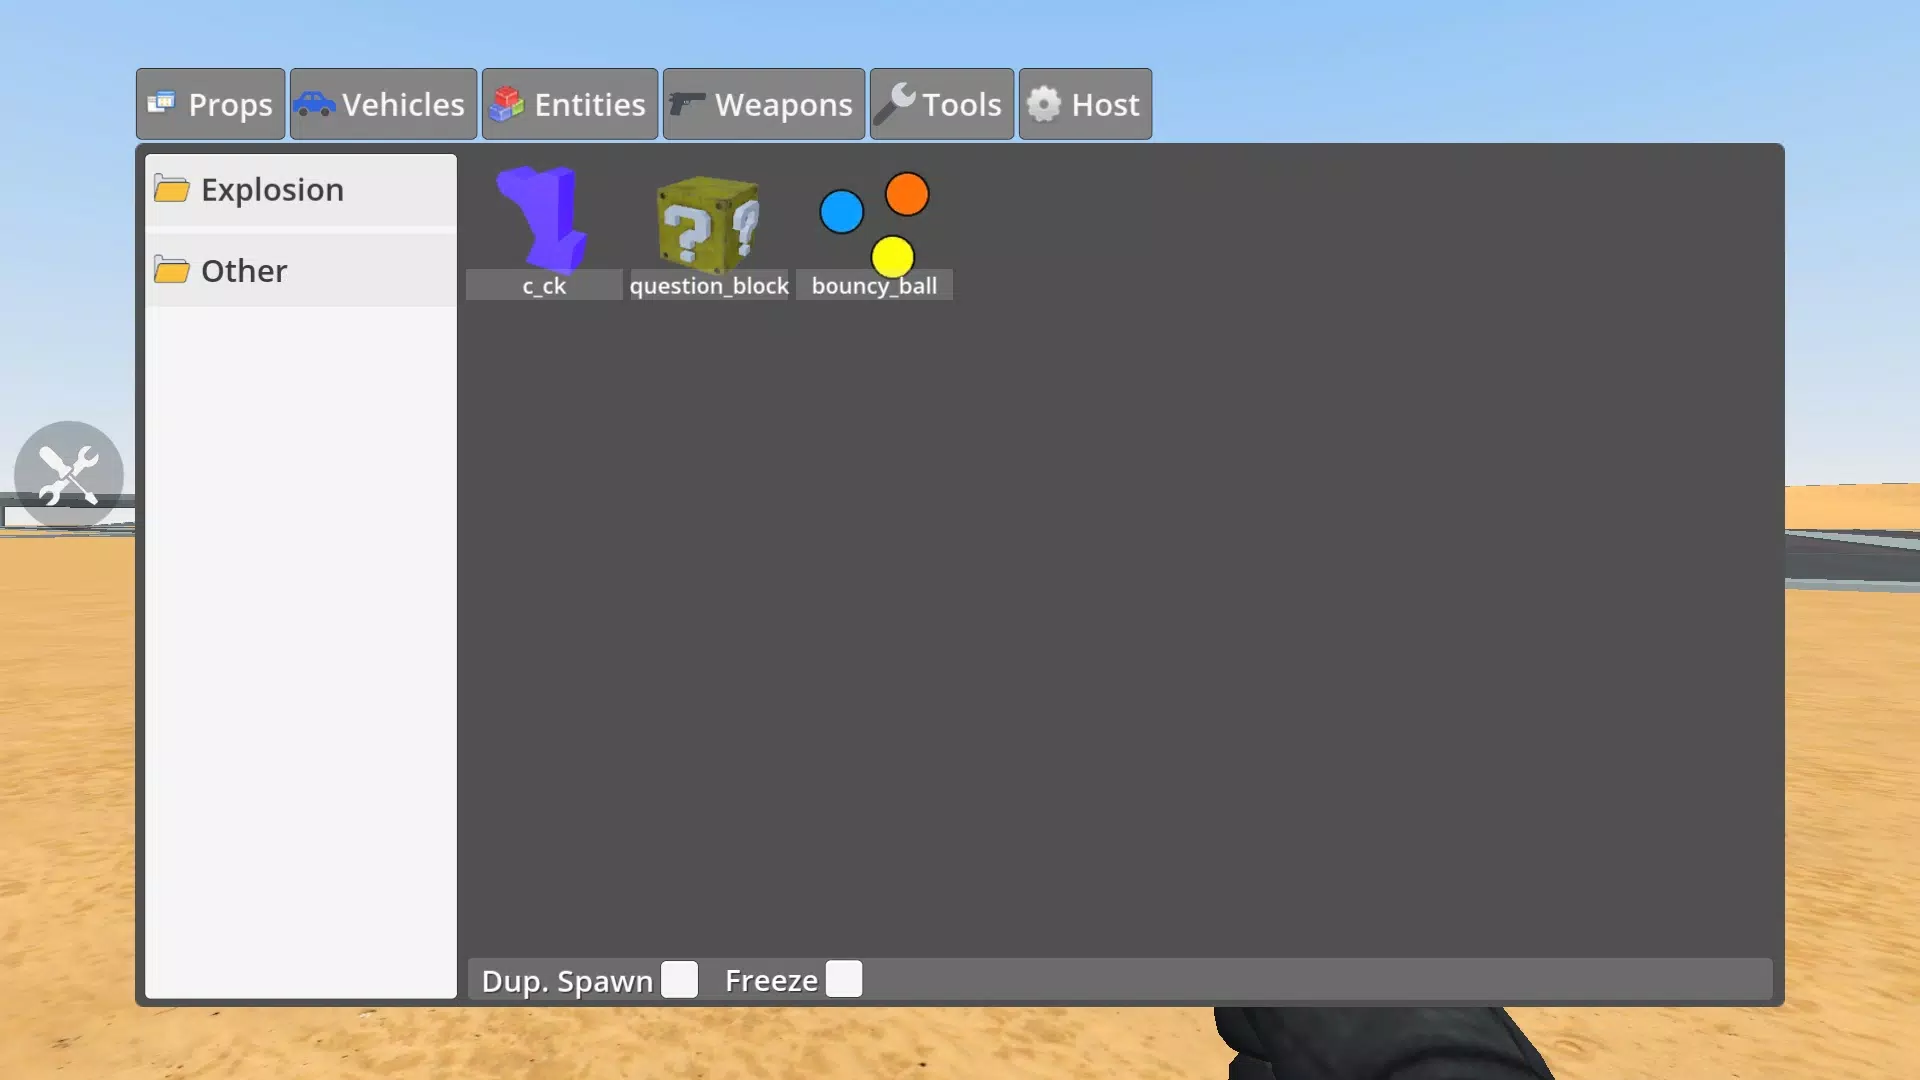Select the question_block entity
Viewport: 1920px width, 1080px height.
coord(708,231)
